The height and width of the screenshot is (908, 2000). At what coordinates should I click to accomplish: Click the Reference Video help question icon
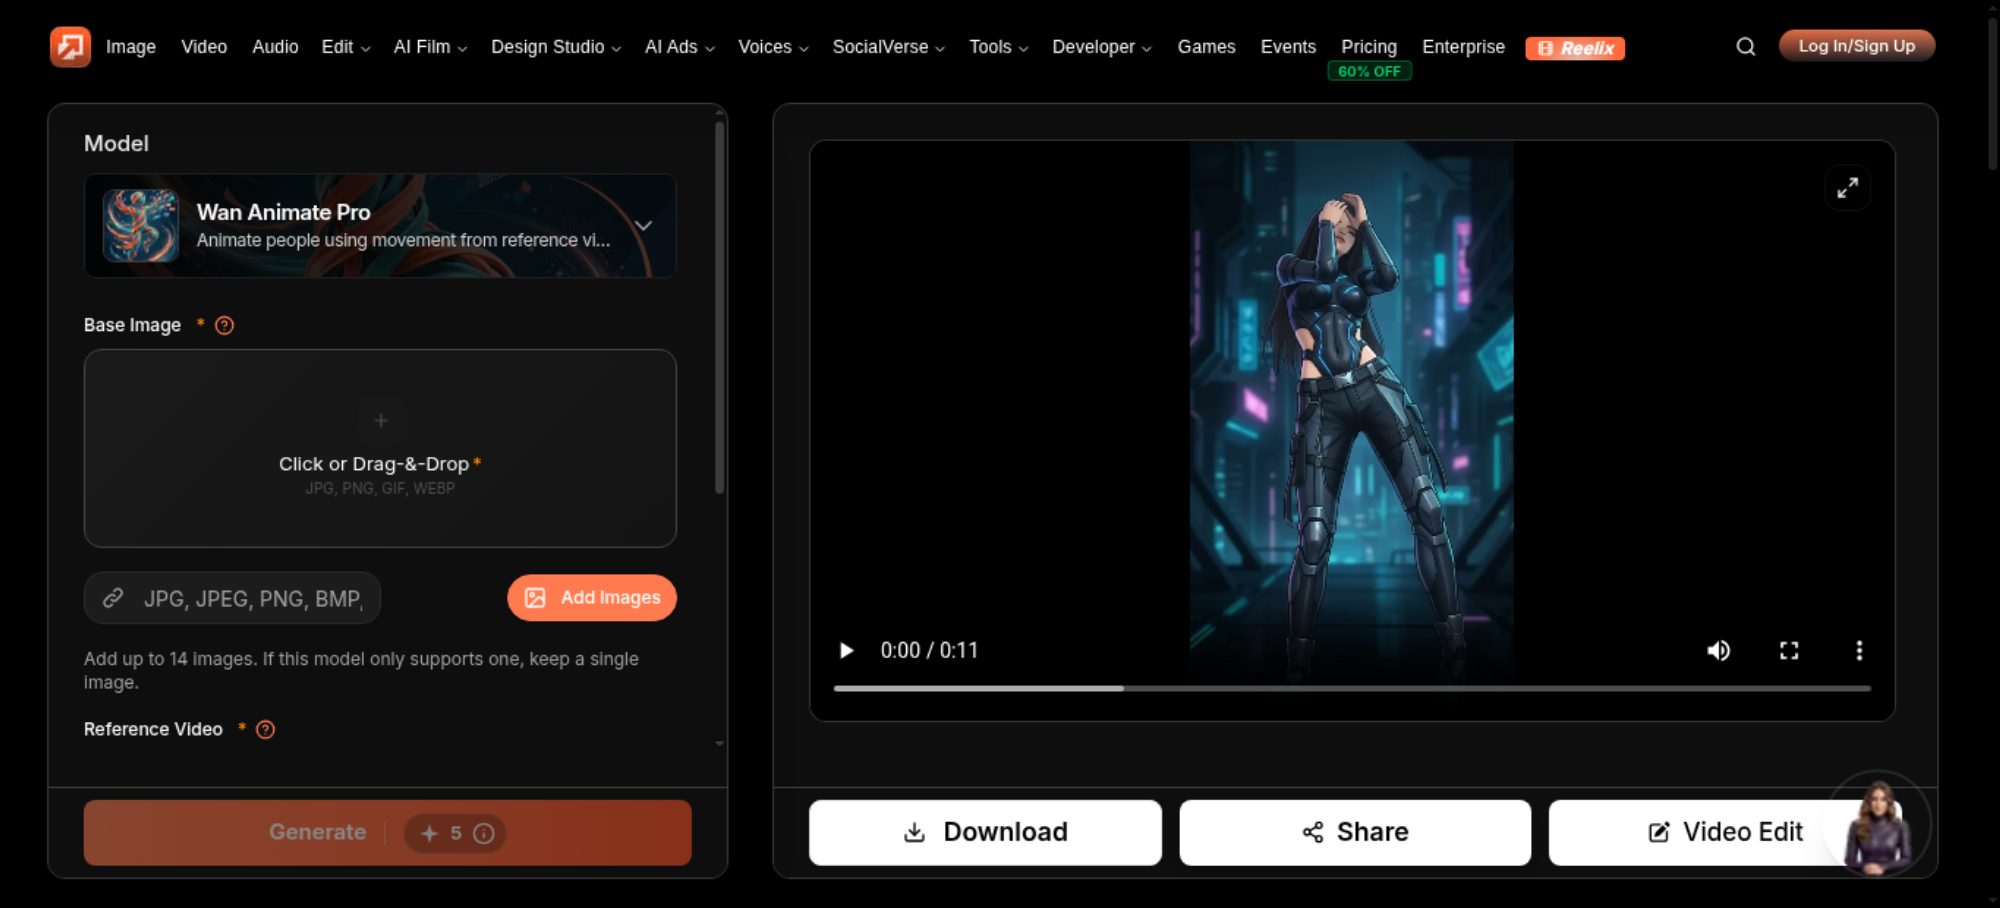(265, 730)
